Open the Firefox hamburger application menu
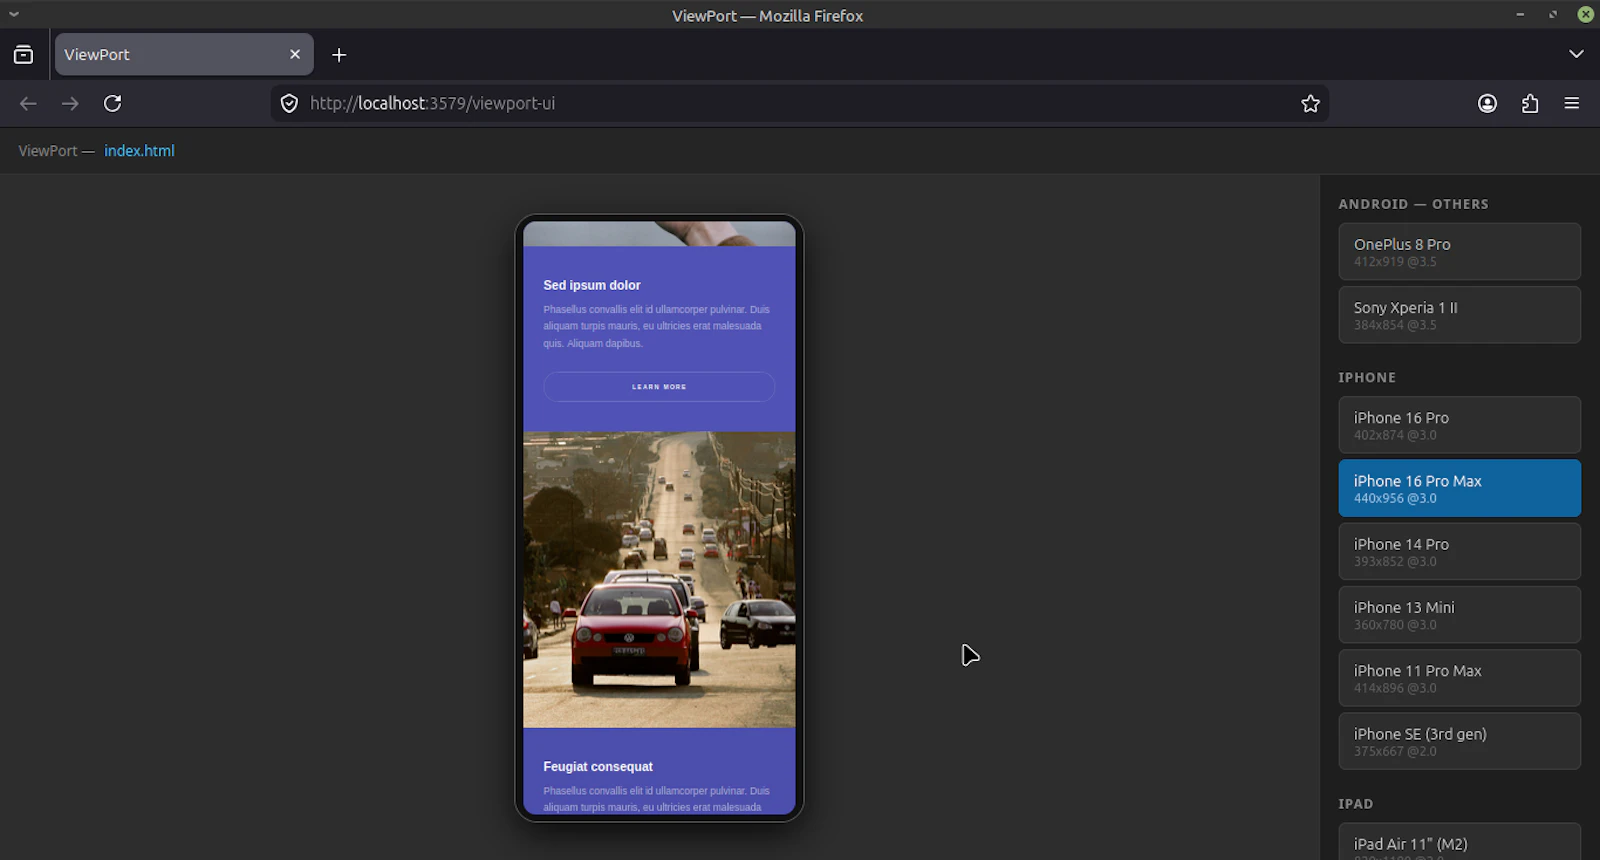The image size is (1600, 860). point(1572,103)
